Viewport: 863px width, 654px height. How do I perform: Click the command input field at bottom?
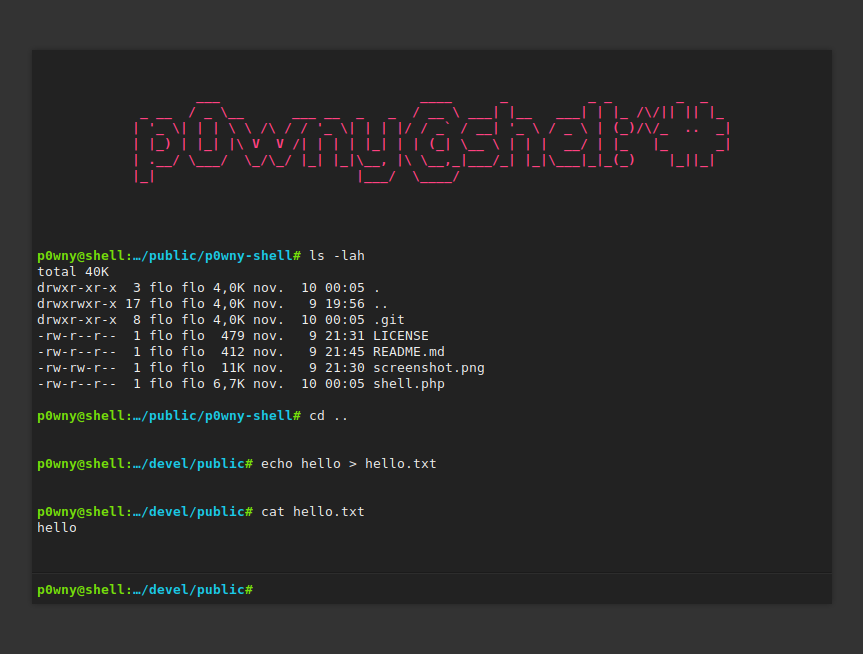[542, 590]
